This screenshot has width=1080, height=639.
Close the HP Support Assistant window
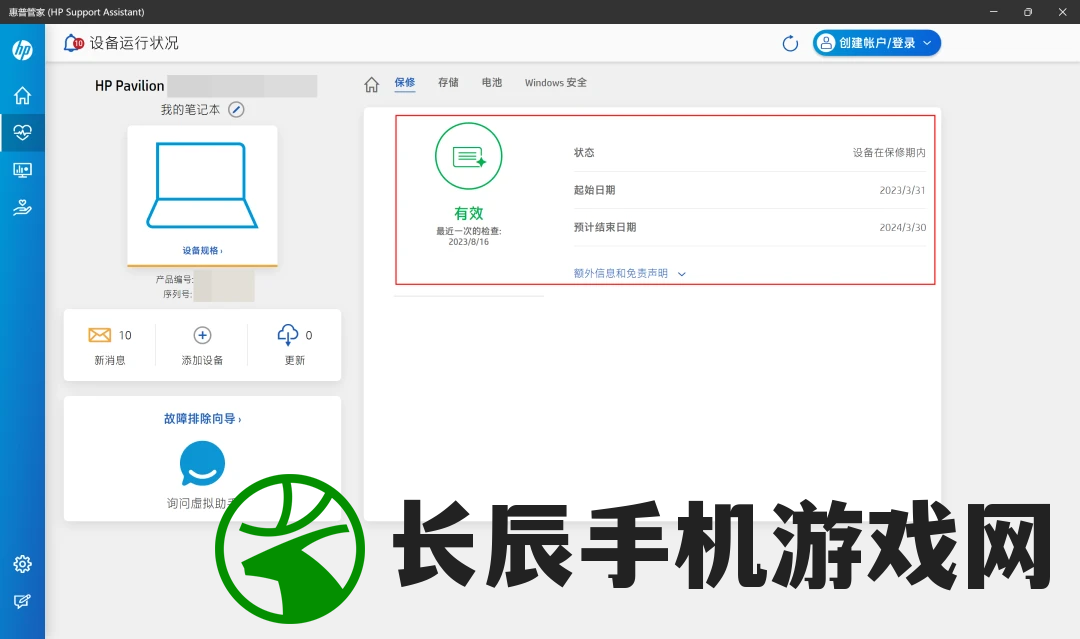[x=1062, y=12]
